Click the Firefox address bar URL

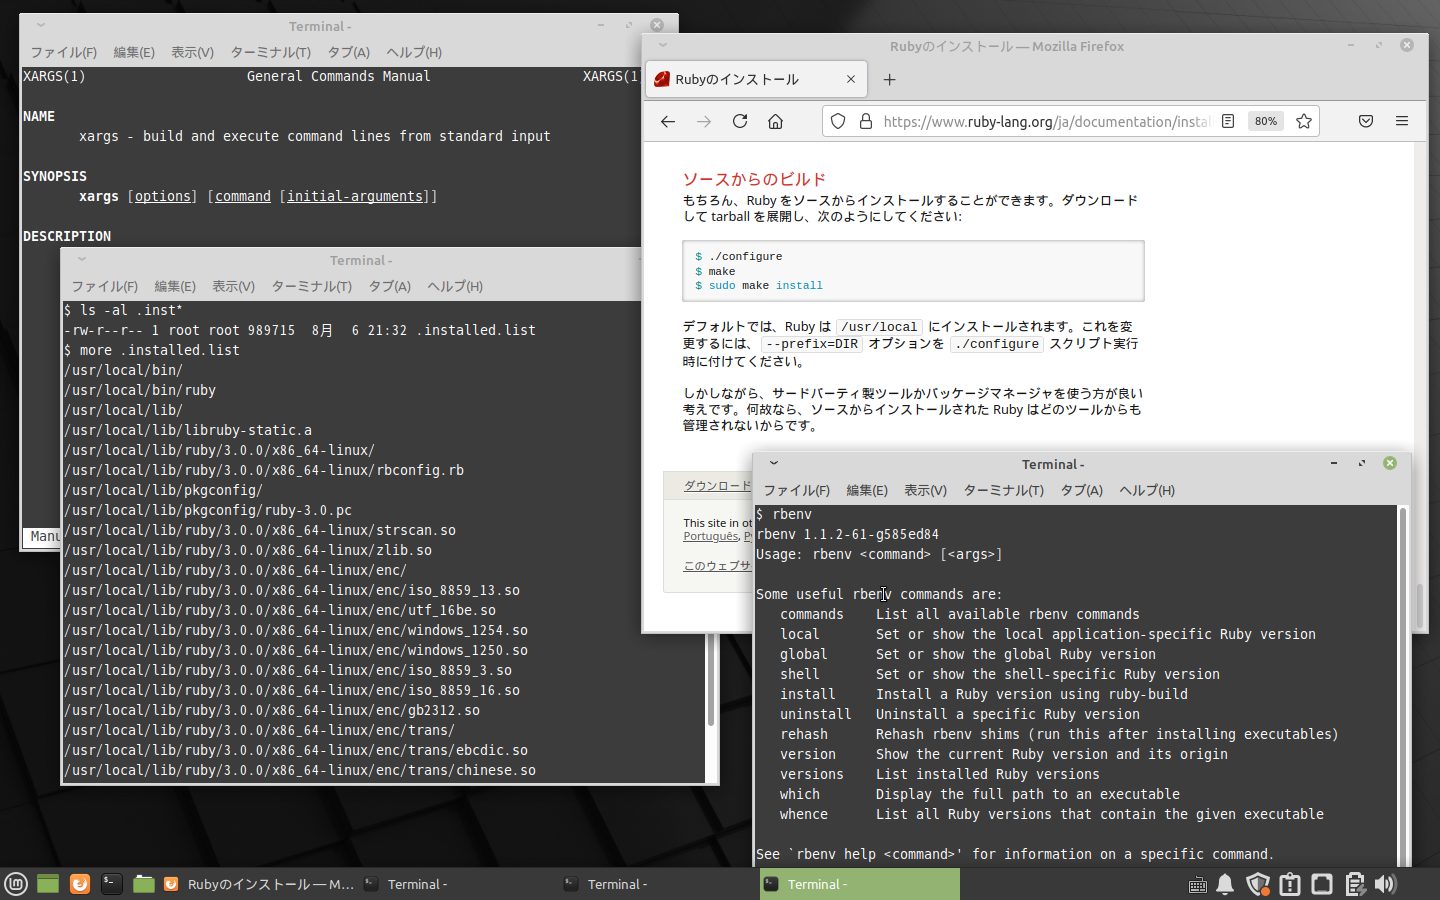pyautogui.click(x=1045, y=121)
